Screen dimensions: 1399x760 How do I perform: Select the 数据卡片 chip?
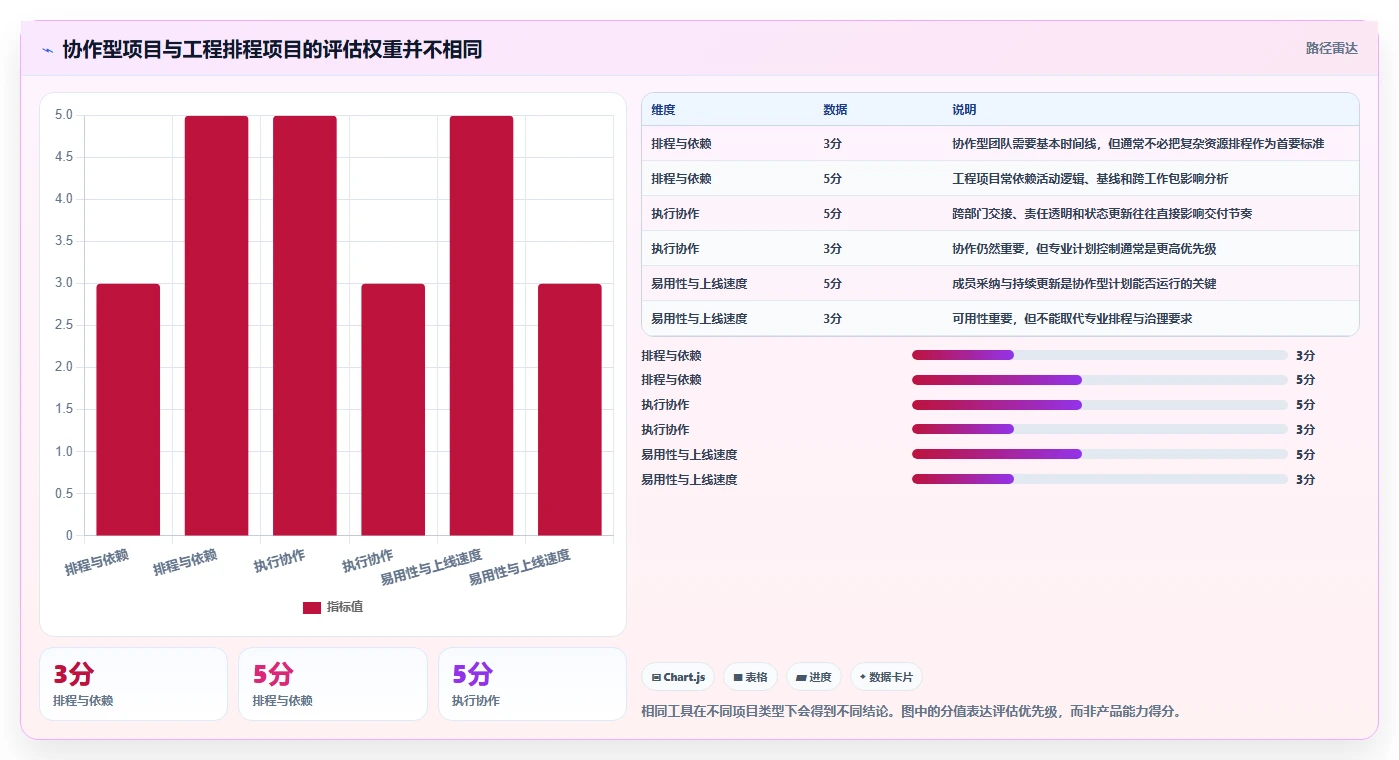click(x=886, y=677)
